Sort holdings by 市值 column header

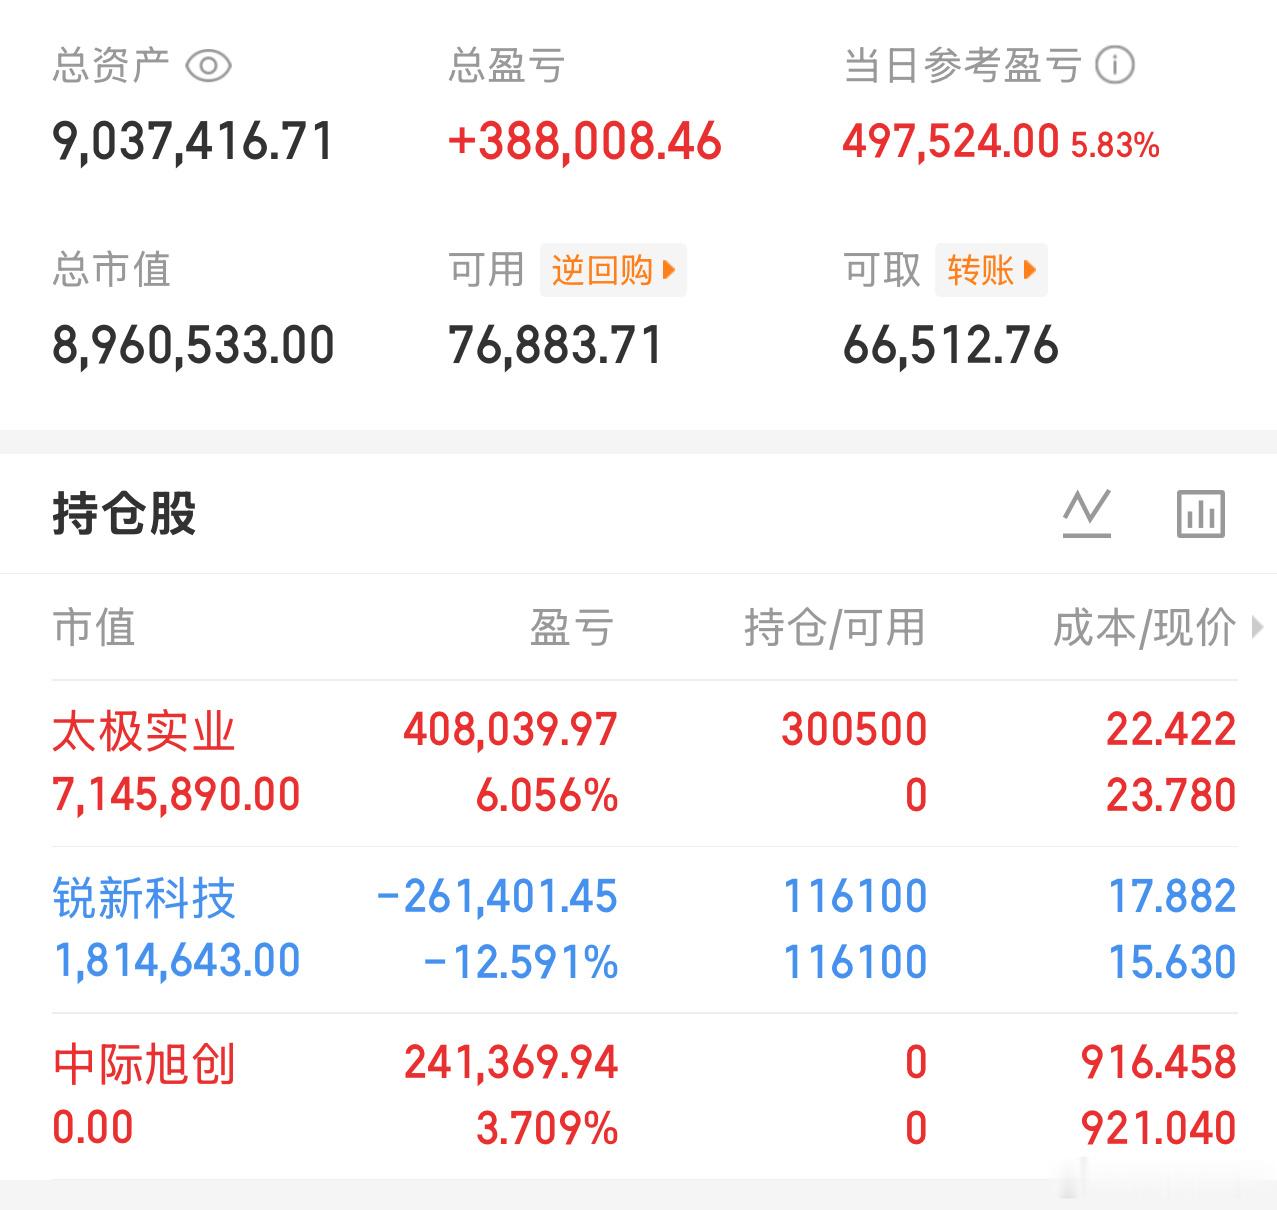coord(94,628)
